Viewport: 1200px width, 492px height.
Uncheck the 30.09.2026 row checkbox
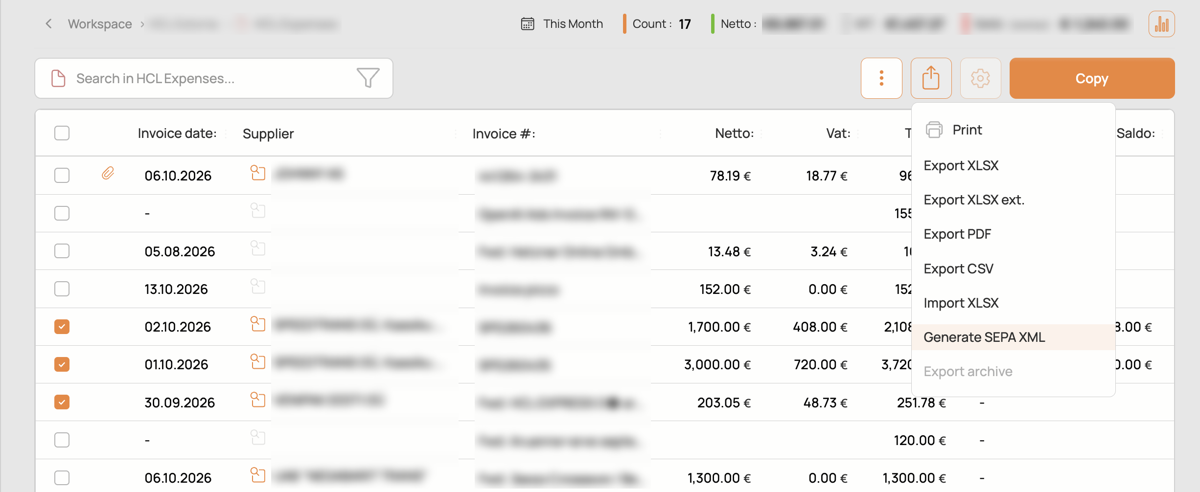click(x=62, y=402)
